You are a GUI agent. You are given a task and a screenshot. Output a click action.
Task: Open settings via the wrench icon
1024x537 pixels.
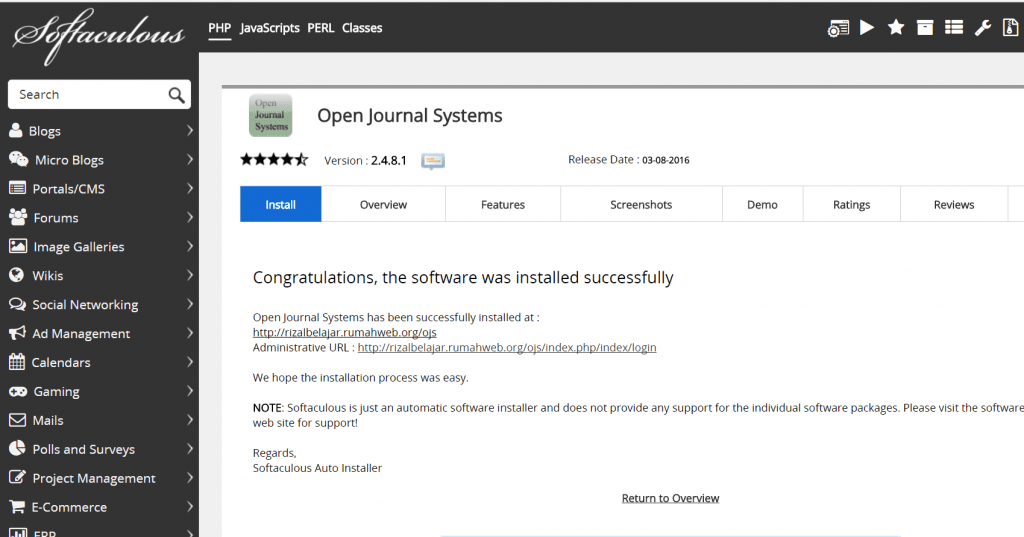(x=983, y=27)
